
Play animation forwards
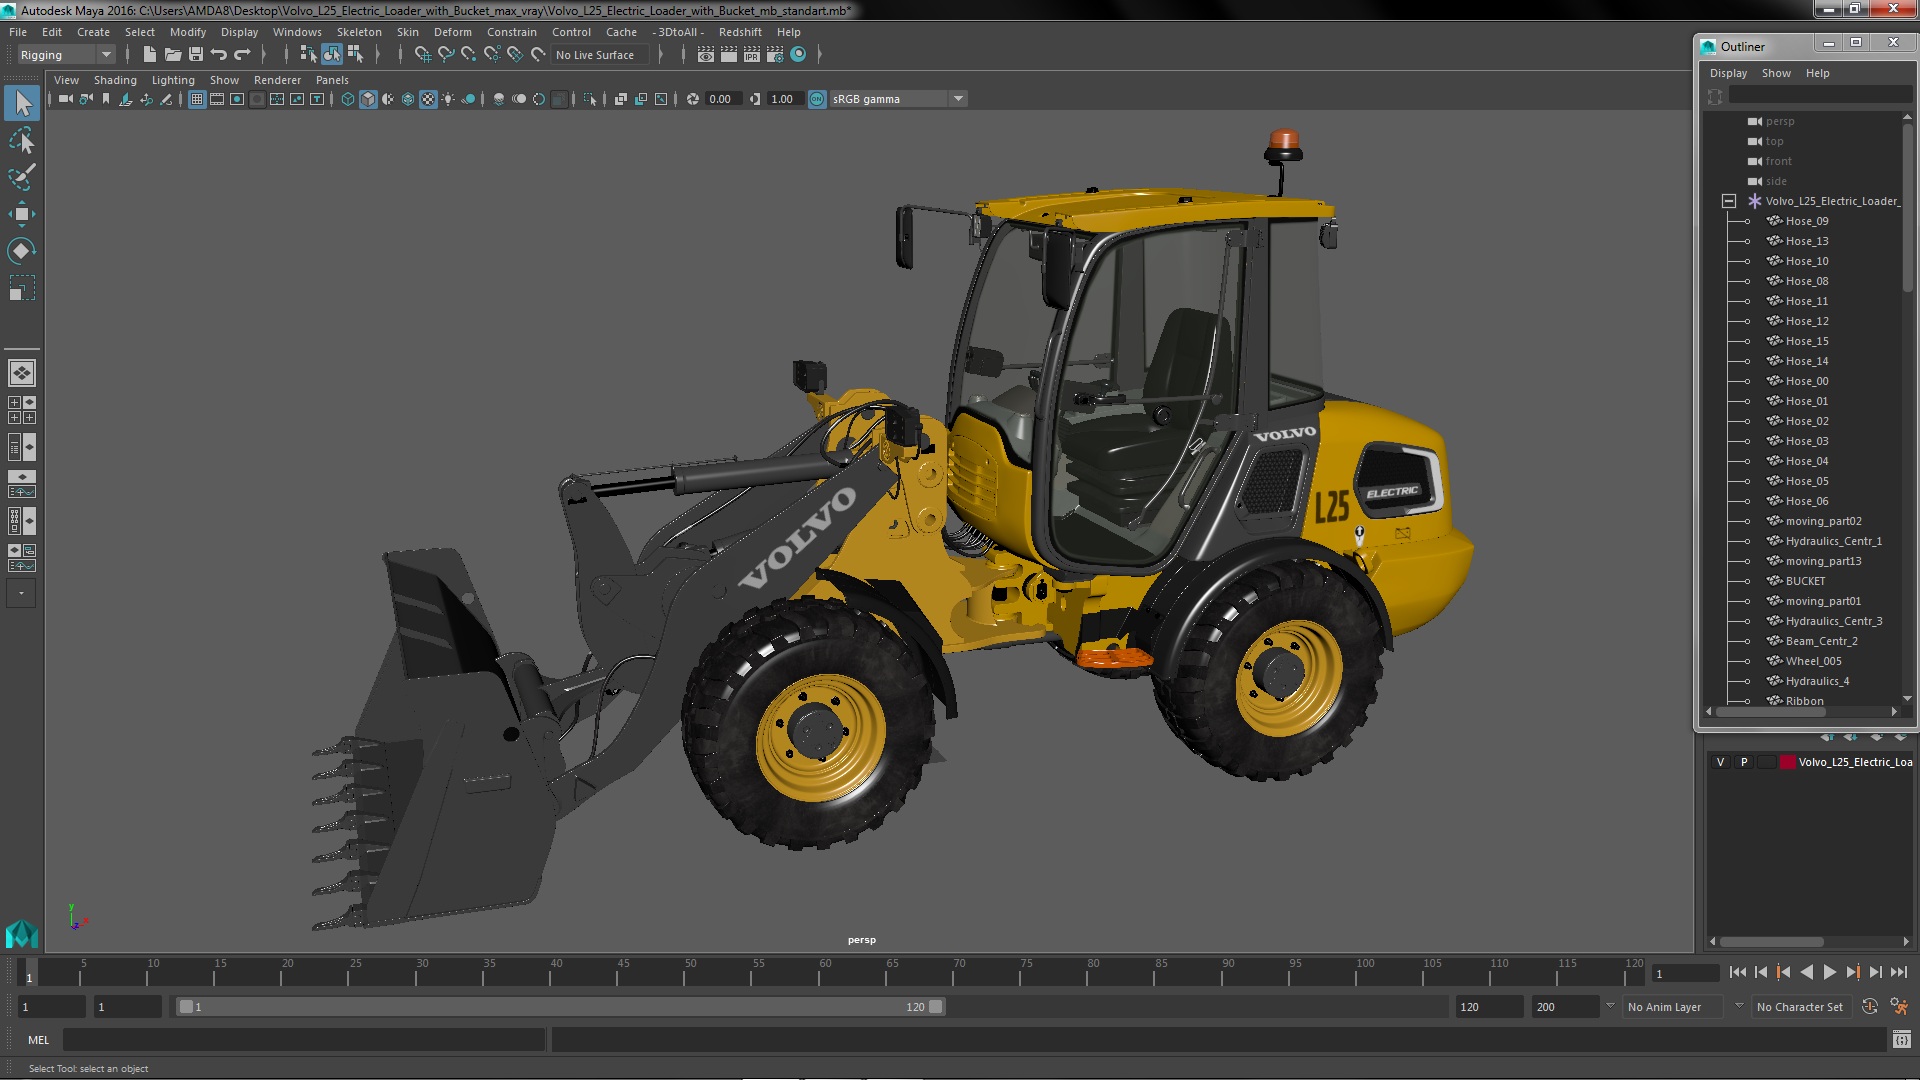point(1829,972)
